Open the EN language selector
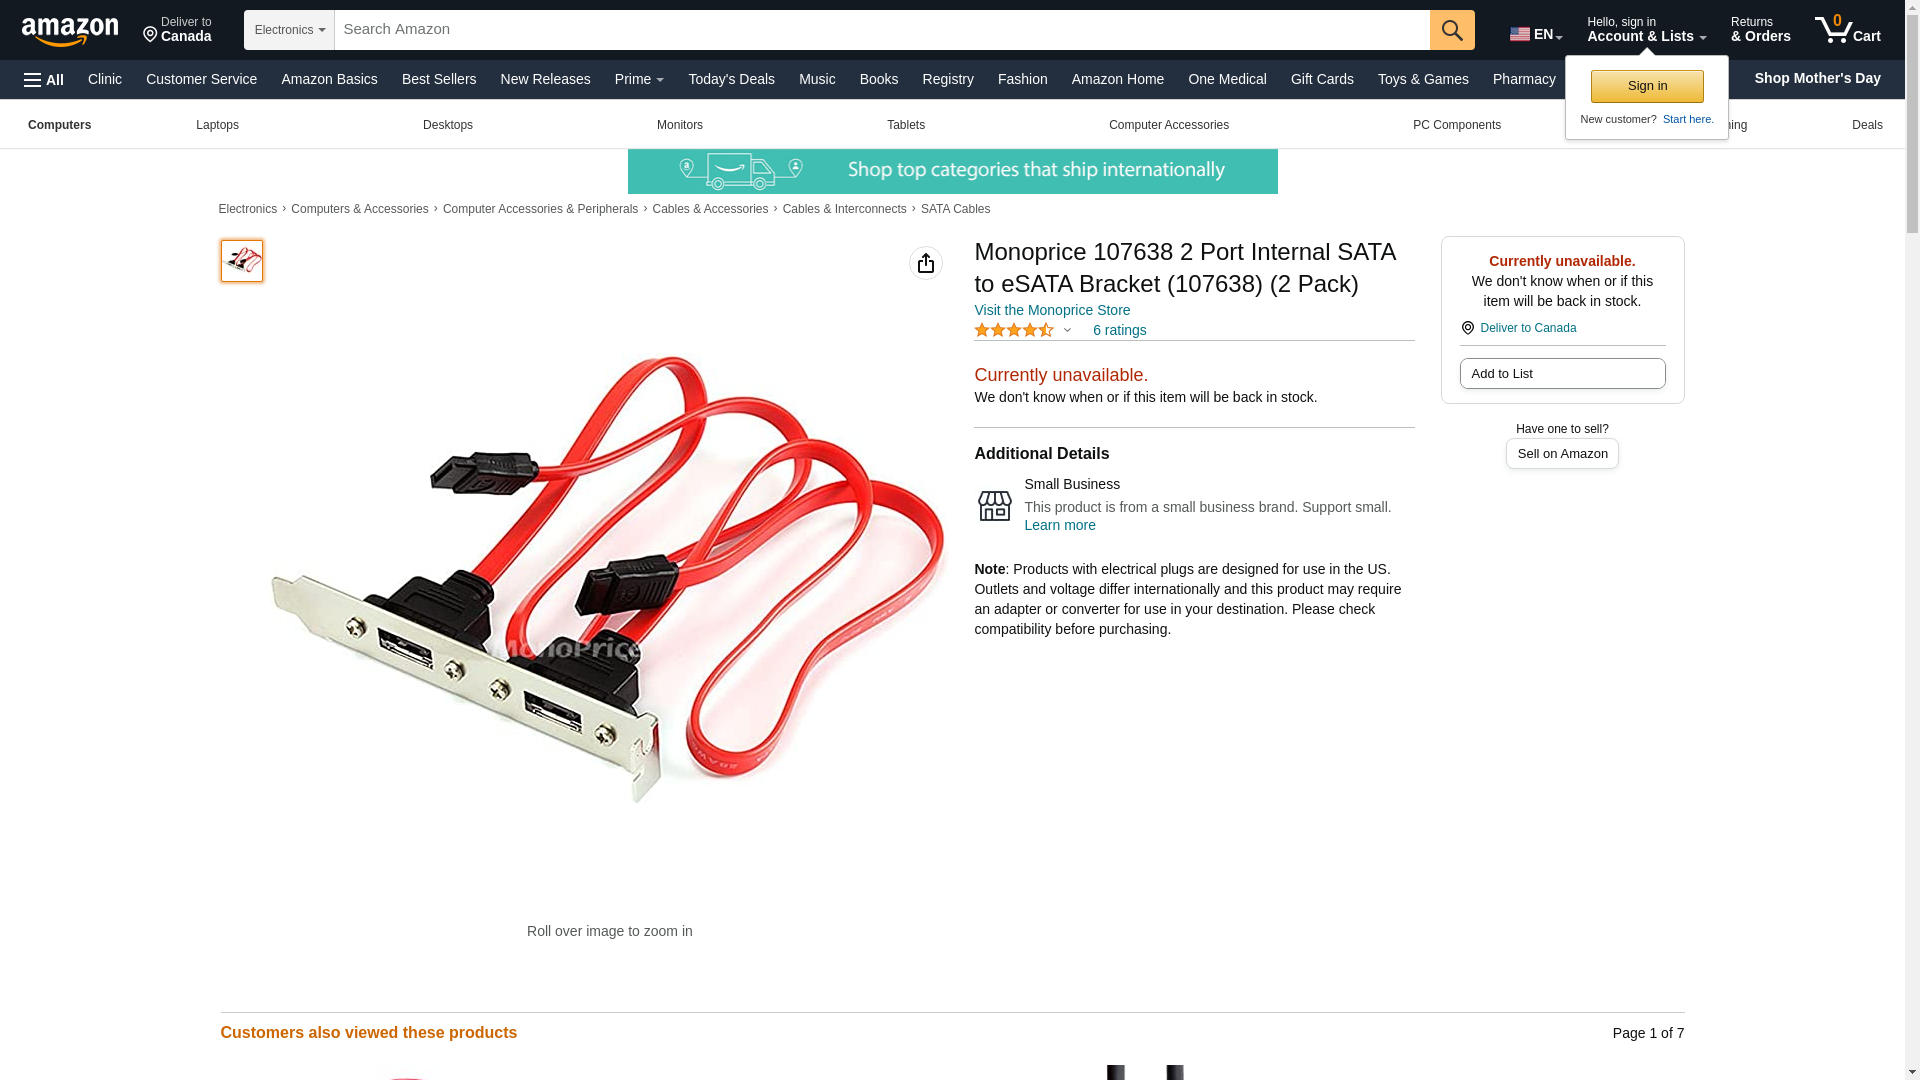Viewport: 1920px width, 1080px height. click(x=1535, y=34)
